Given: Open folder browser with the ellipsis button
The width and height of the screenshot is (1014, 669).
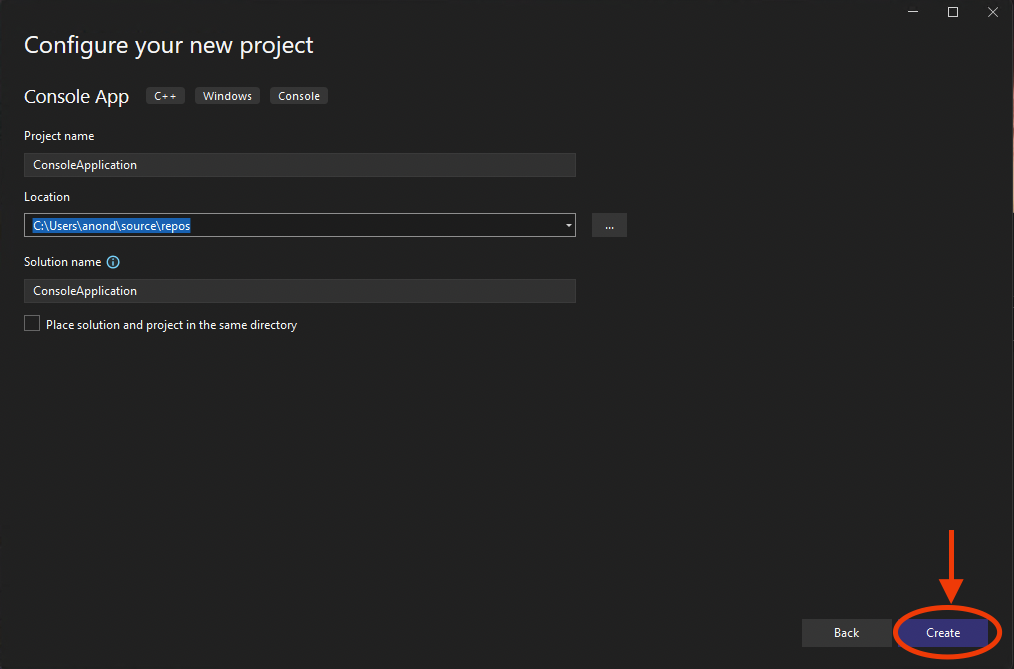Looking at the screenshot, I should coord(609,225).
